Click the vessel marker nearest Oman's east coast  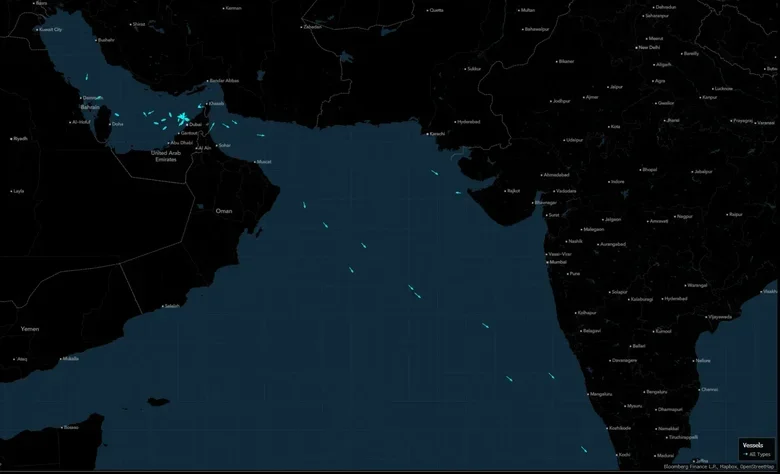click(304, 204)
